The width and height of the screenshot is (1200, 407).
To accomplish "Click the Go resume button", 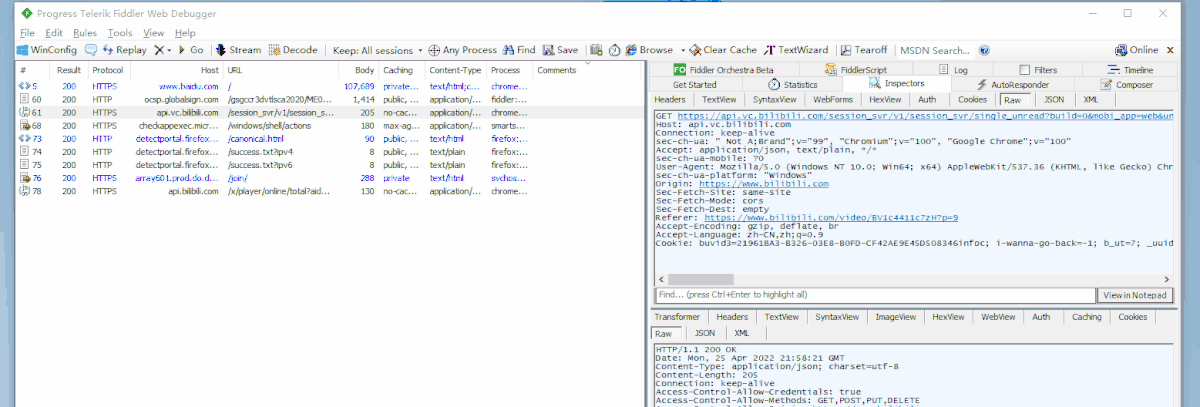I will pos(191,49).
